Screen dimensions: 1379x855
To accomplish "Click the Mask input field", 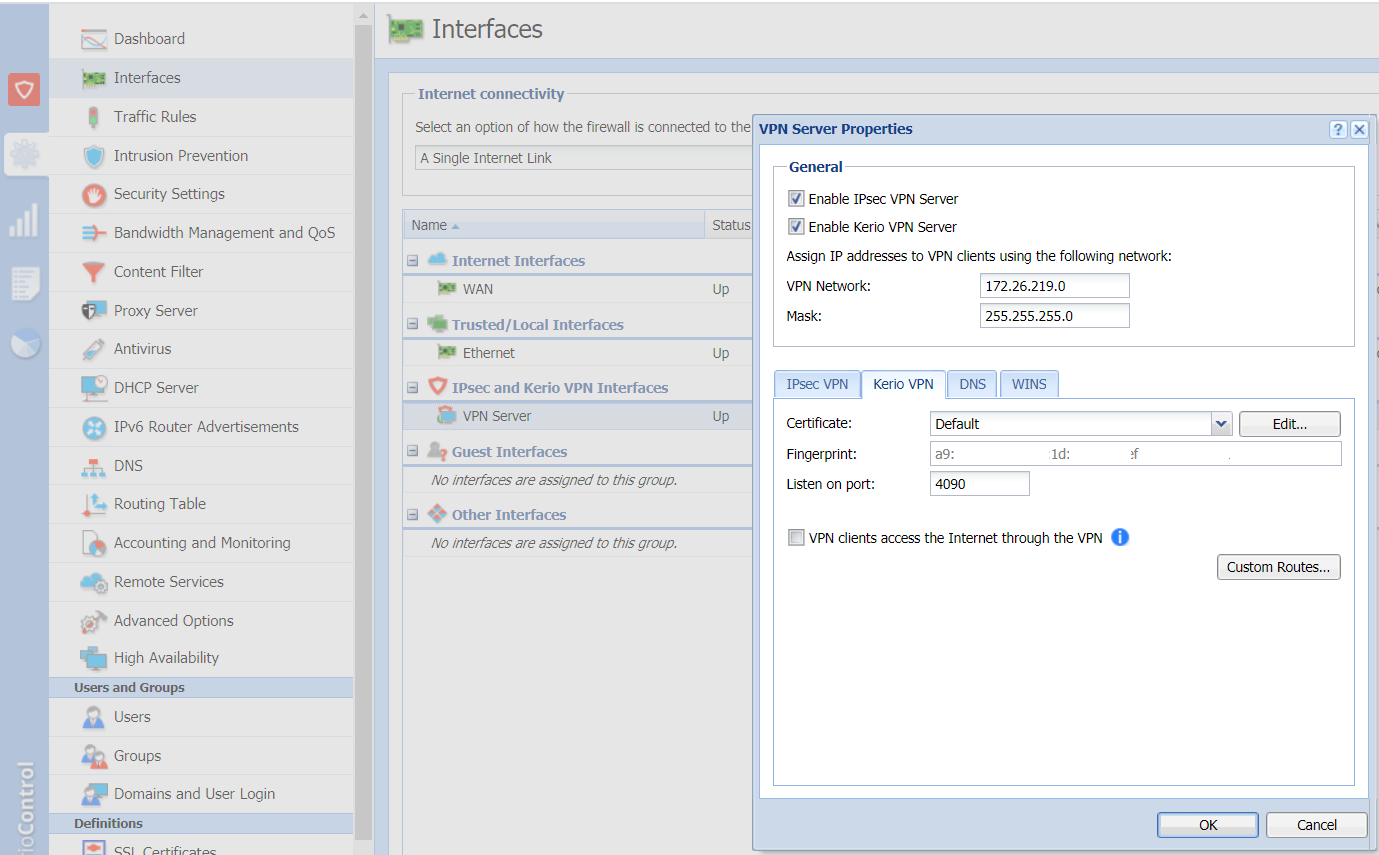I will point(1055,316).
